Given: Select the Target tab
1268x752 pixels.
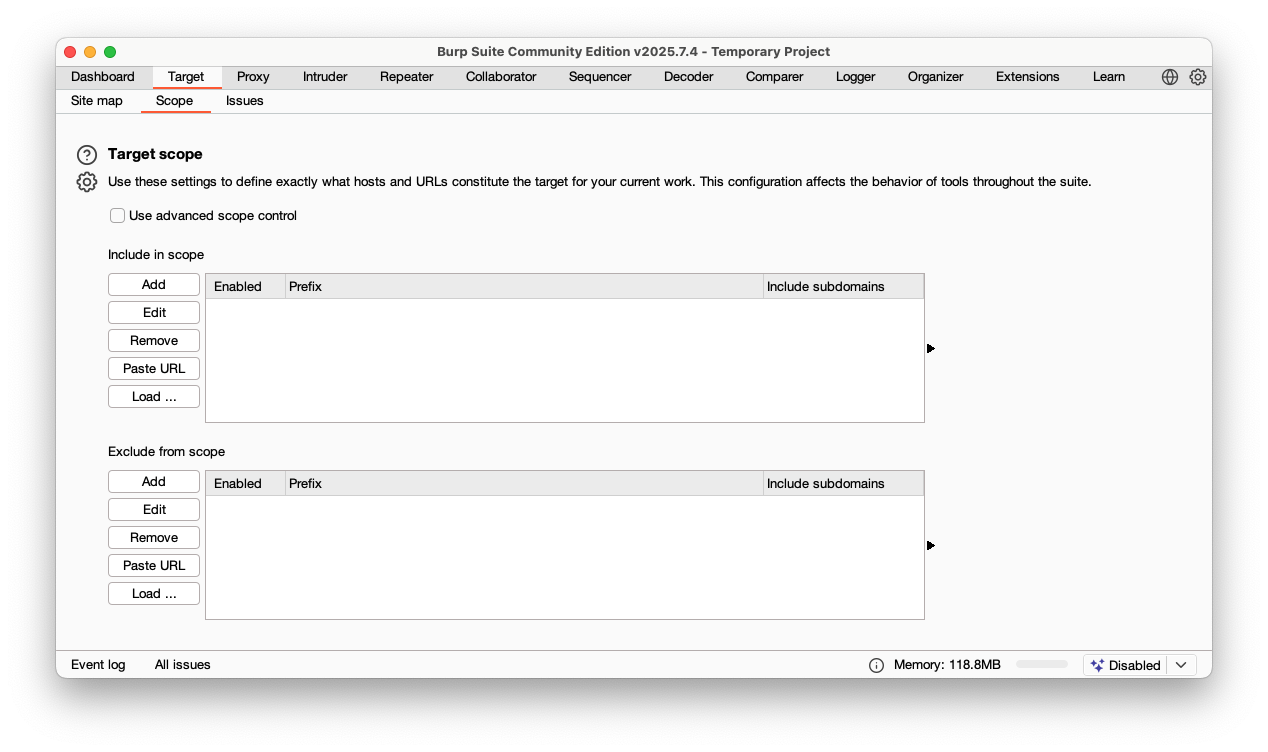Looking at the screenshot, I should tap(186, 77).
